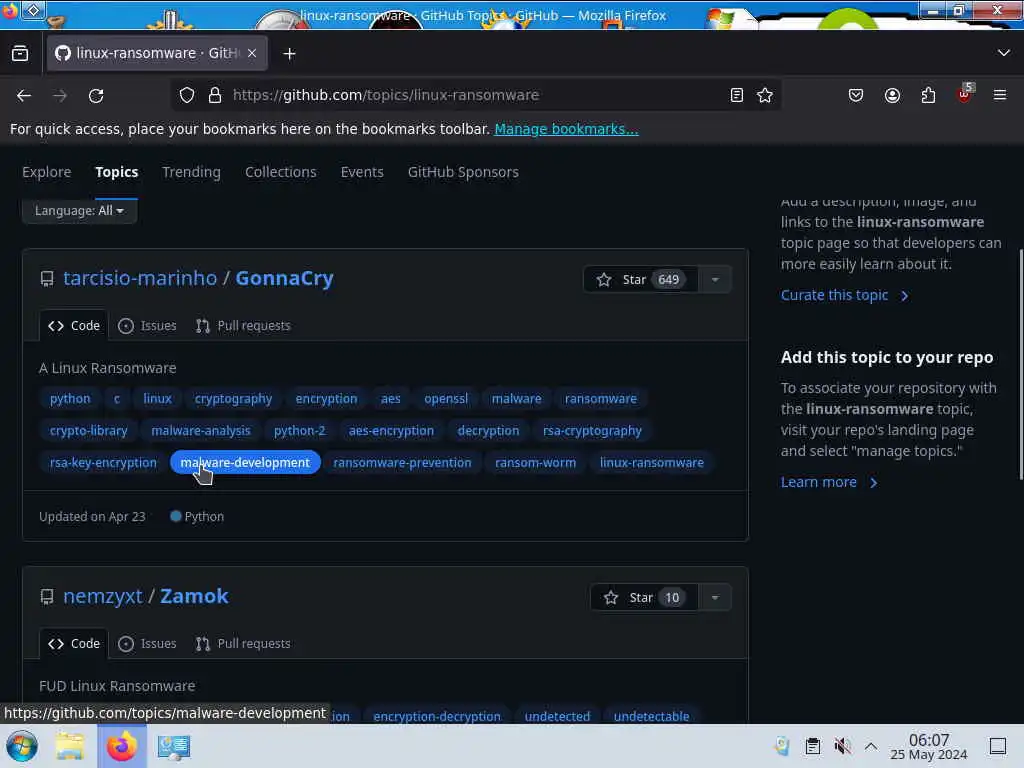Open the extensions puzzle icon
1024x768 pixels.
coord(928,95)
